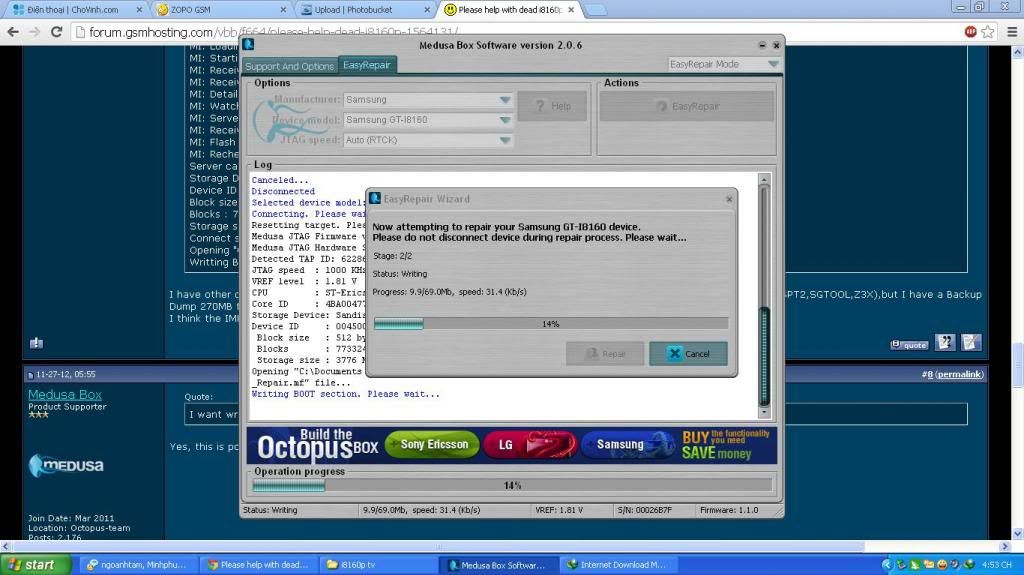Viewport: 1024px width, 575px height.
Task: Switch to Please help with dead taskbar item
Action: pos(259,565)
